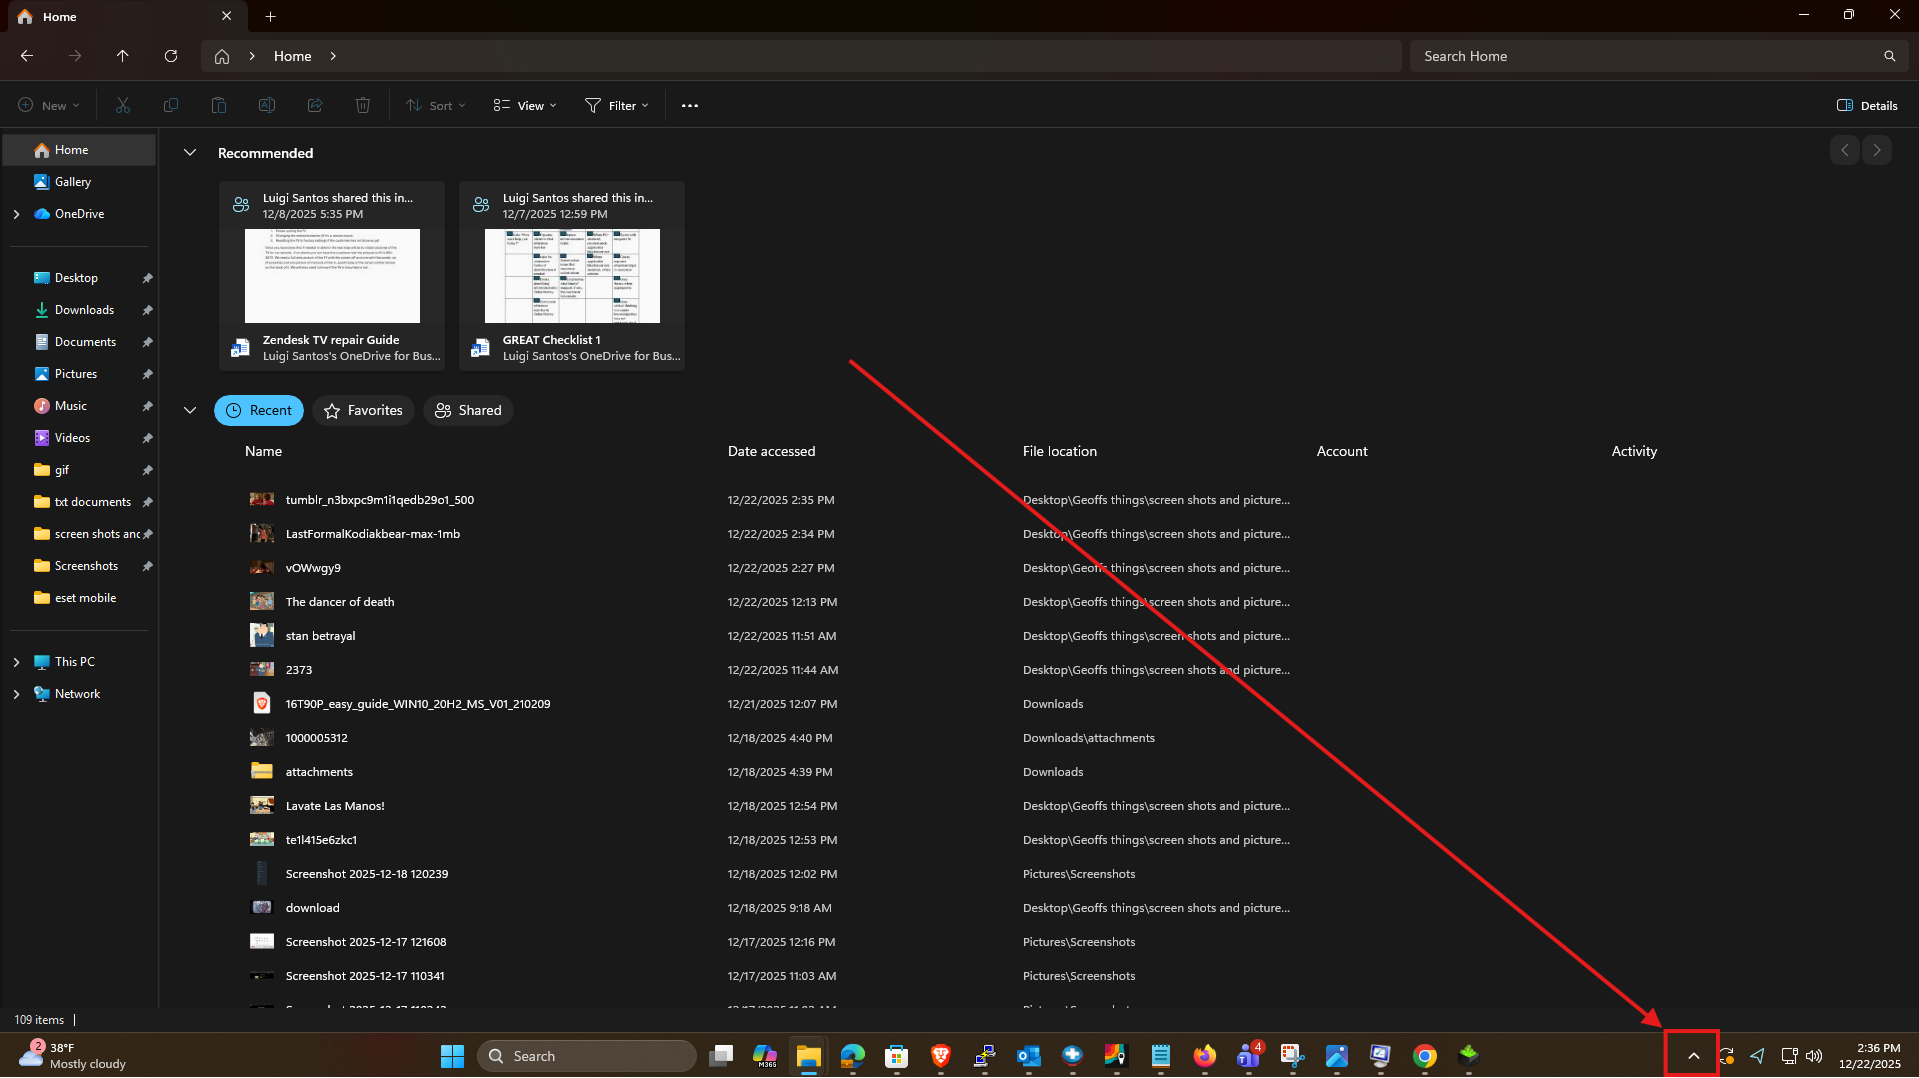1919x1078 pixels.
Task: Open the See more three-dots menu
Action: pos(690,105)
